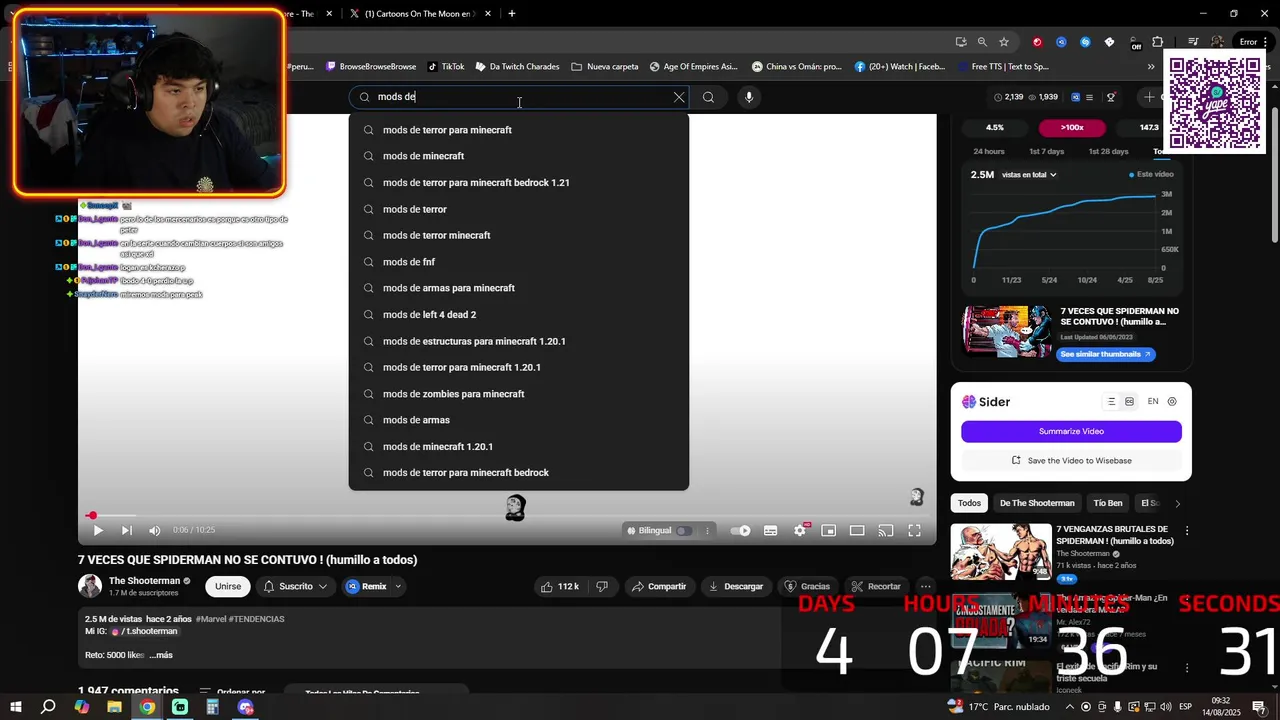Click "See similar thumbnails" button
1280x720 pixels.
coord(1105,354)
